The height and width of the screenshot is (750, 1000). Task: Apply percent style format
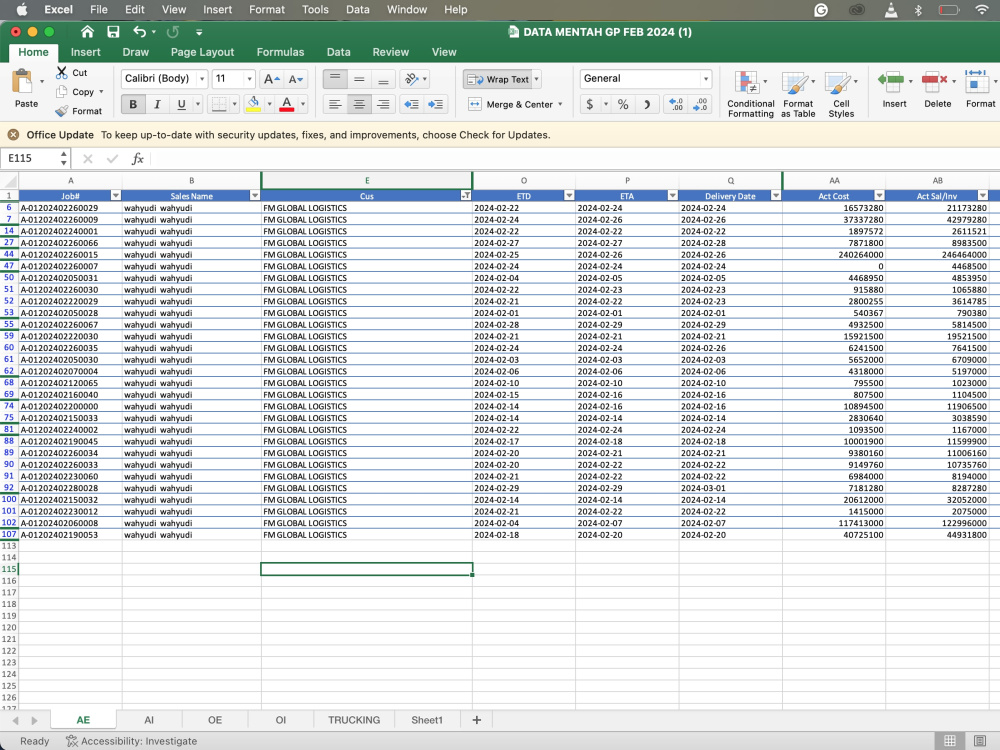pyautogui.click(x=623, y=104)
